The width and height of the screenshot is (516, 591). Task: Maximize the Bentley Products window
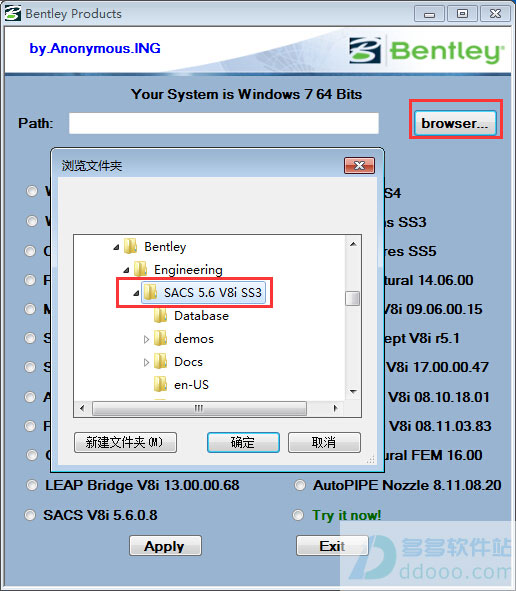[462, 14]
